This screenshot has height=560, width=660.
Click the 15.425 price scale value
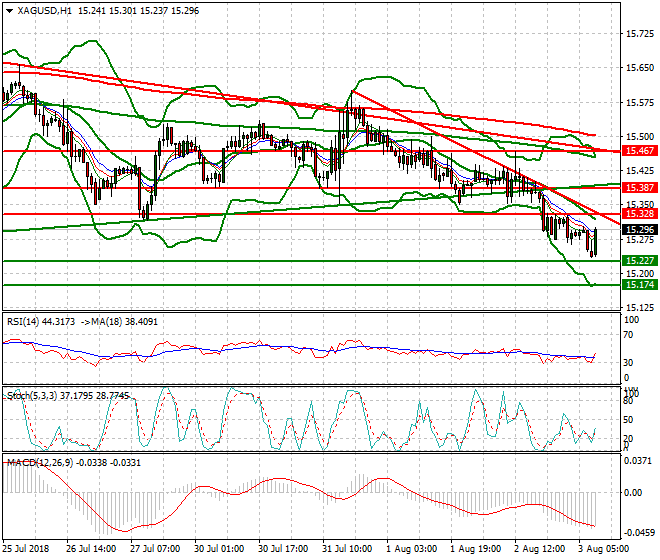pyautogui.click(x=640, y=171)
